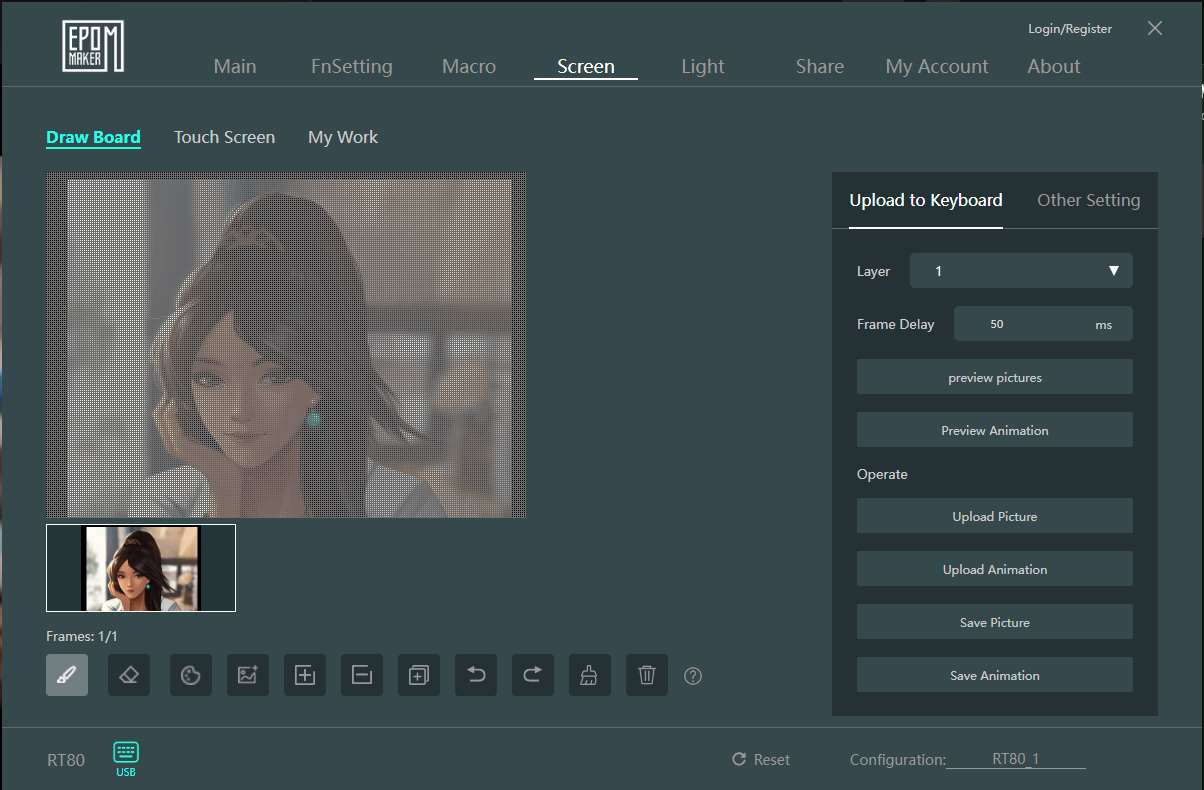Open the color palette picker
1204x790 pixels.
coord(190,675)
